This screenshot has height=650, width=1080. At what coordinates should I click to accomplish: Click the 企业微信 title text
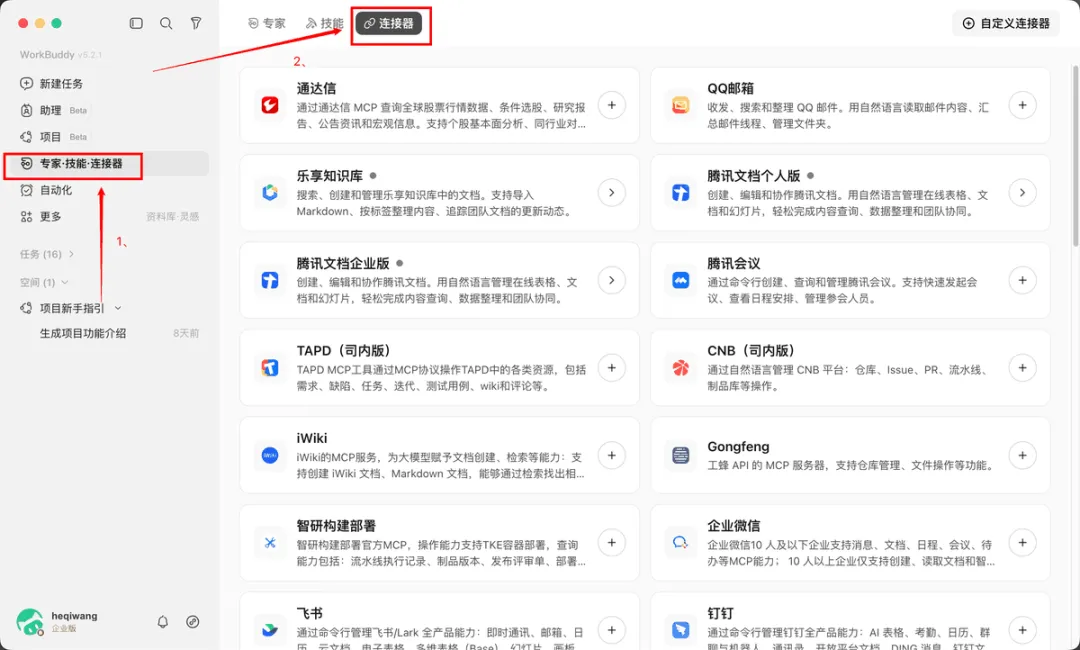(x=734, y=525)
